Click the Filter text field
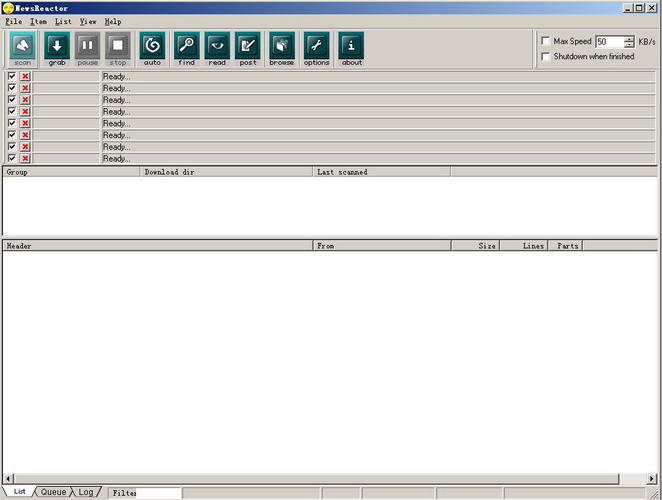This screenshot has width=662, height=500. pyautogui.click(x=159, y=493)
